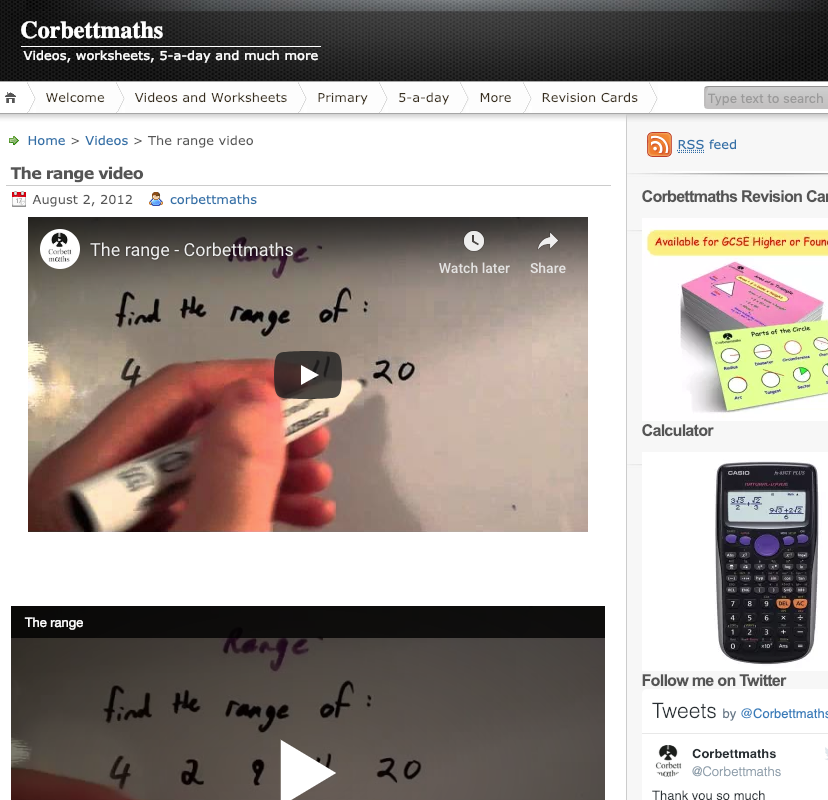The width and height of the screenshot is (828, 800).
Task: Play the second The range video
Action: (x=308, y=772)
